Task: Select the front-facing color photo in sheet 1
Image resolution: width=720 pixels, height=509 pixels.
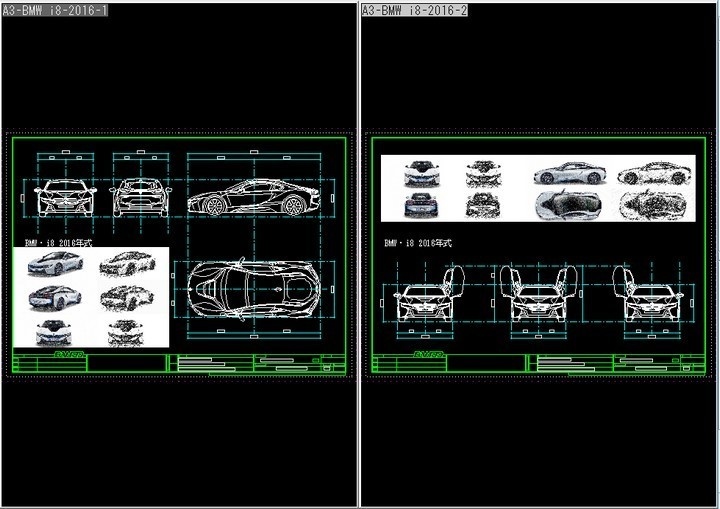Action: [x=54, y=333]
